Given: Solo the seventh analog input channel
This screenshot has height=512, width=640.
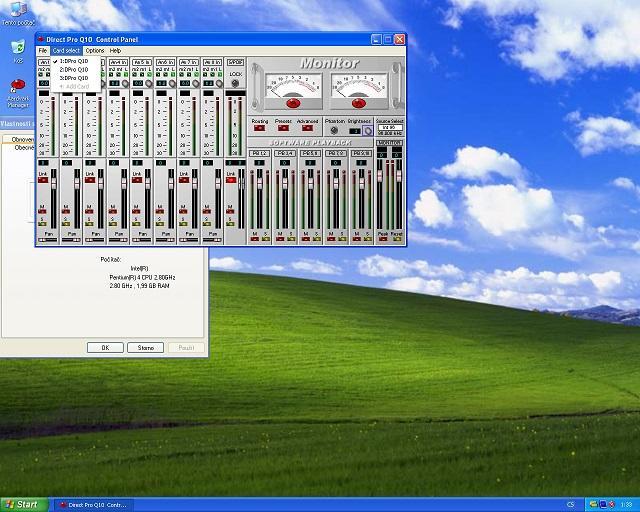Looking at the screenshot, I should (183, 224).
